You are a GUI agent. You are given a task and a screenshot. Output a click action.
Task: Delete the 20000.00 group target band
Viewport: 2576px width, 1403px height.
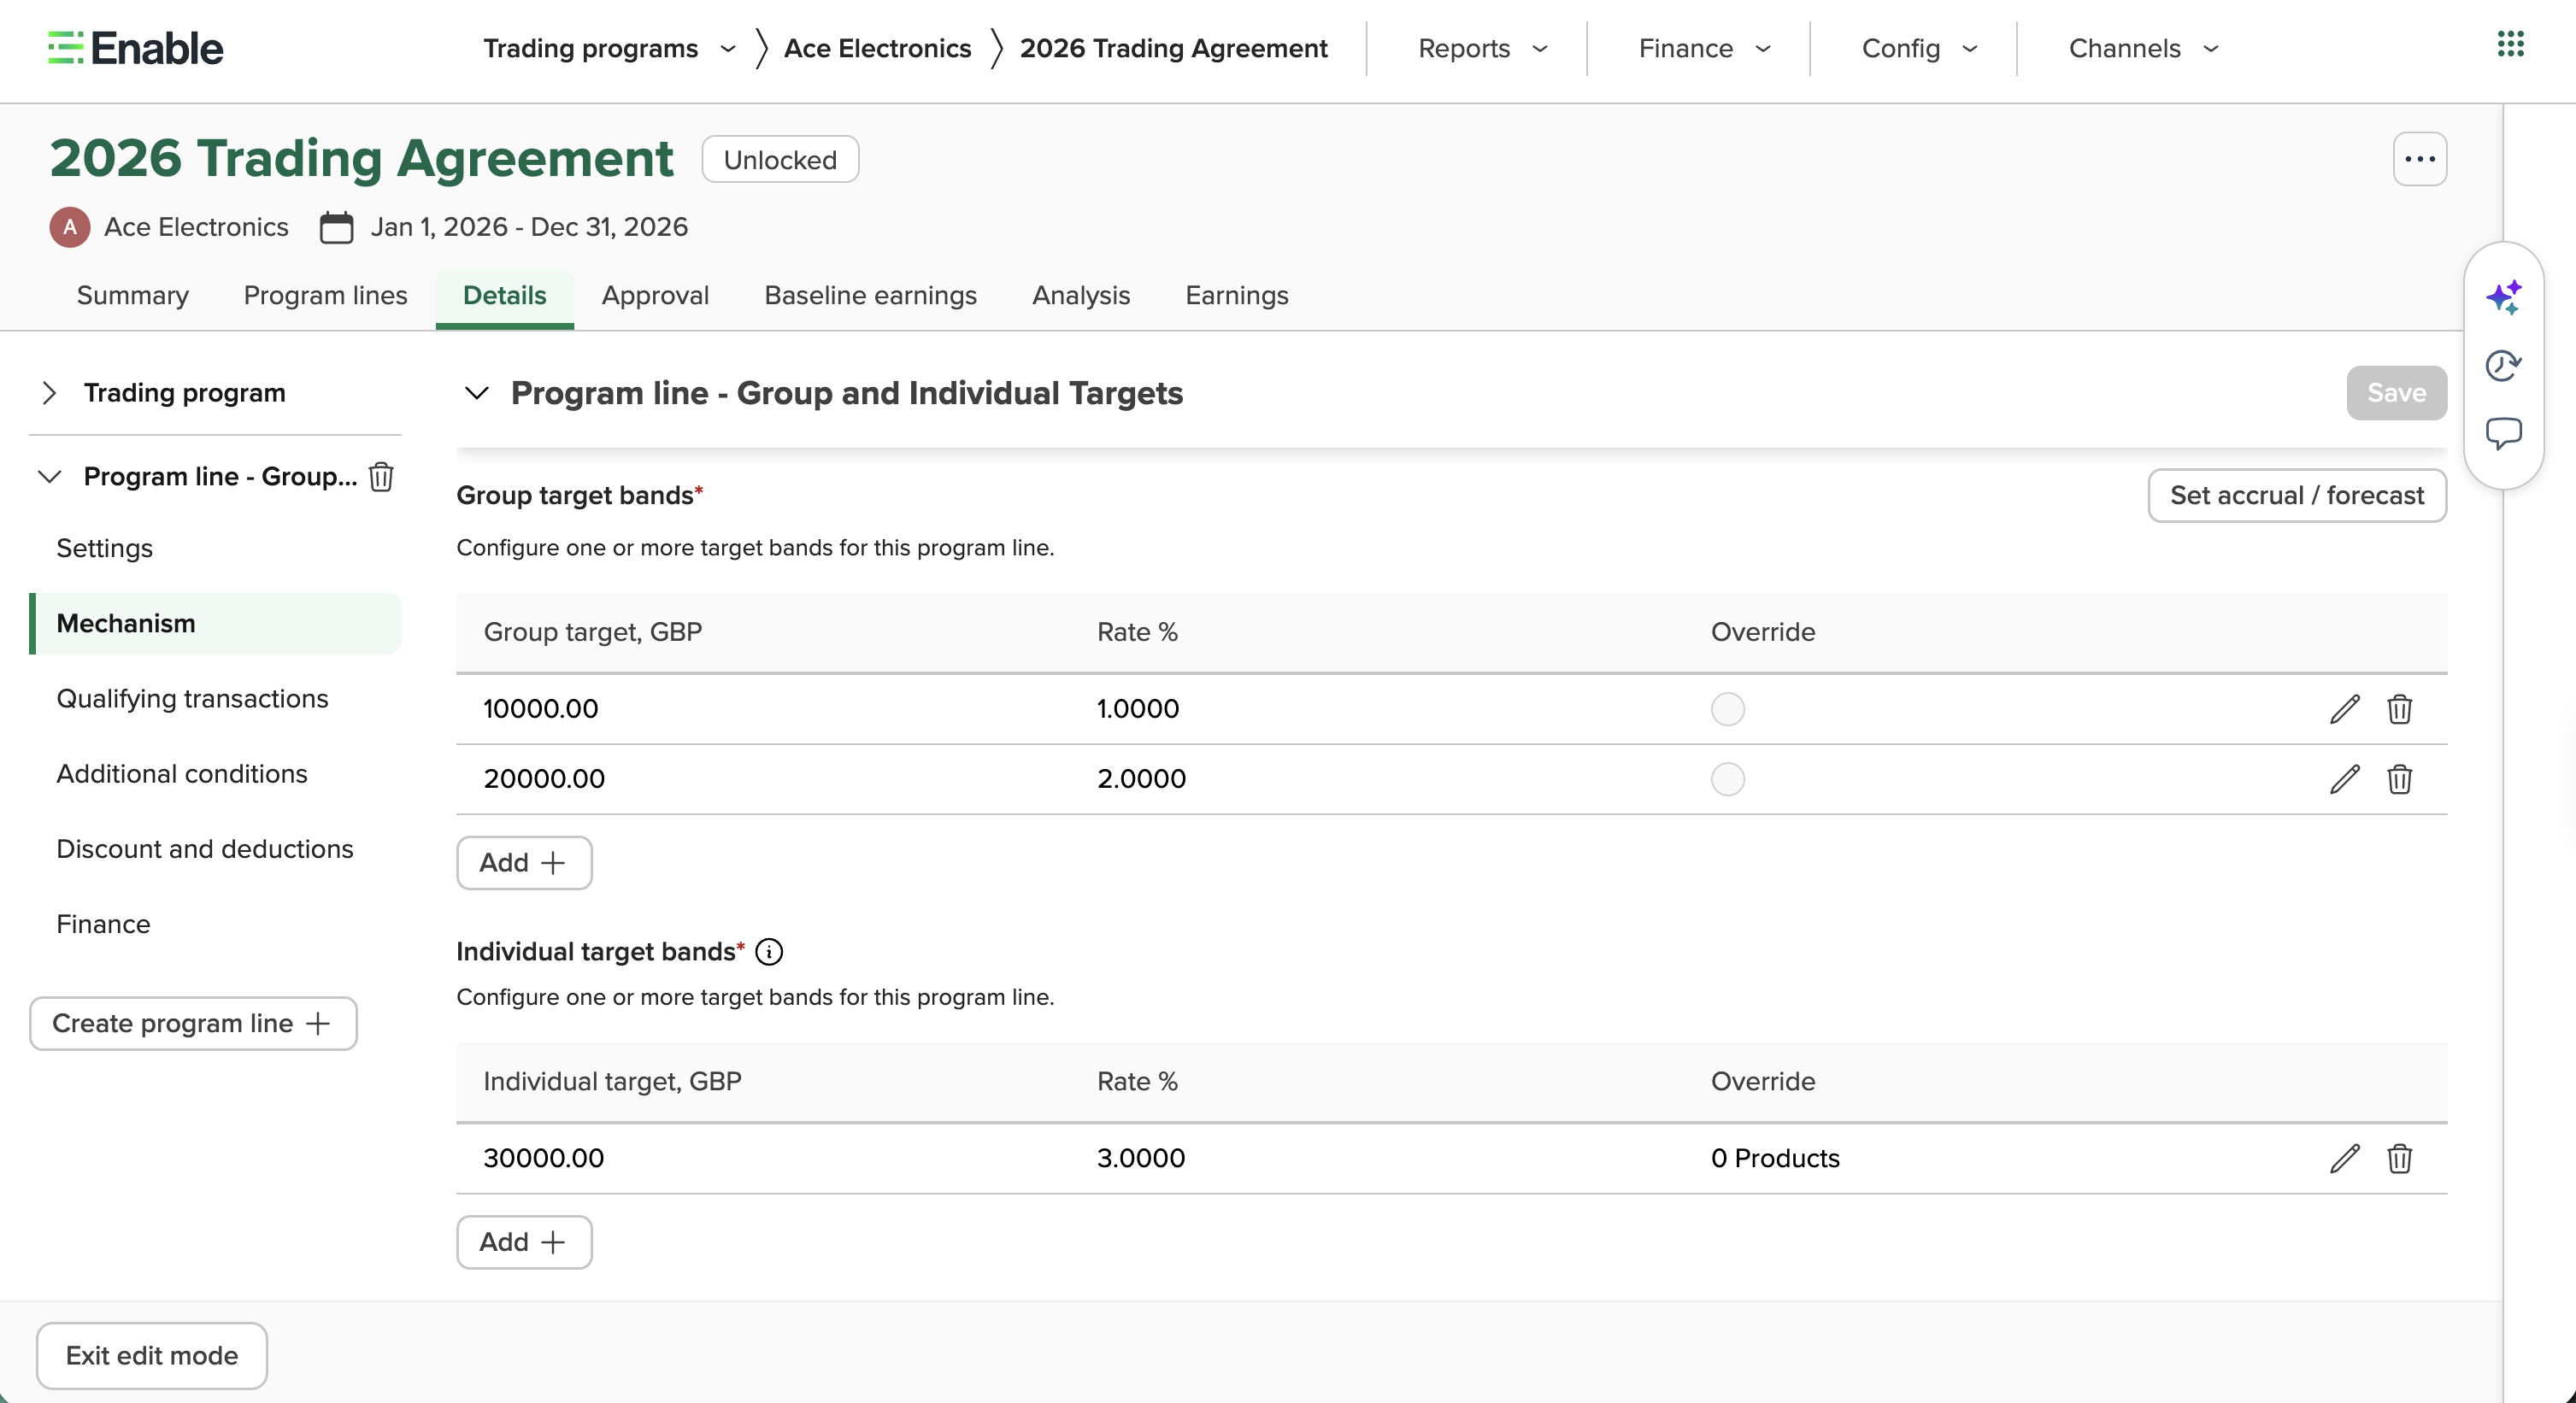[x=2399, y=779]
